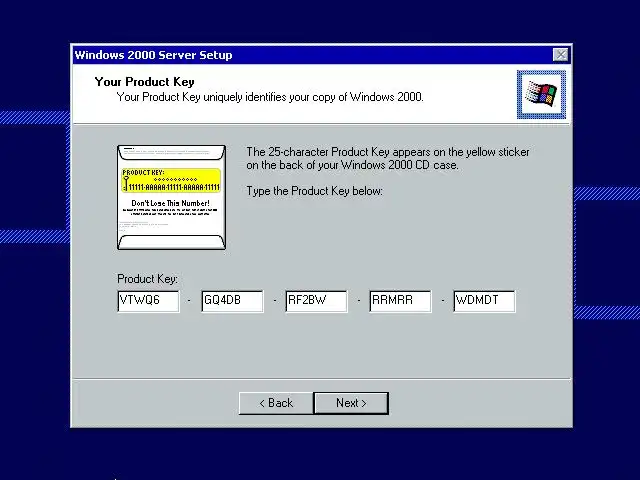Click the Windows flag logo icon
This screenshot has width=640, height=480.
click(541, 95)
